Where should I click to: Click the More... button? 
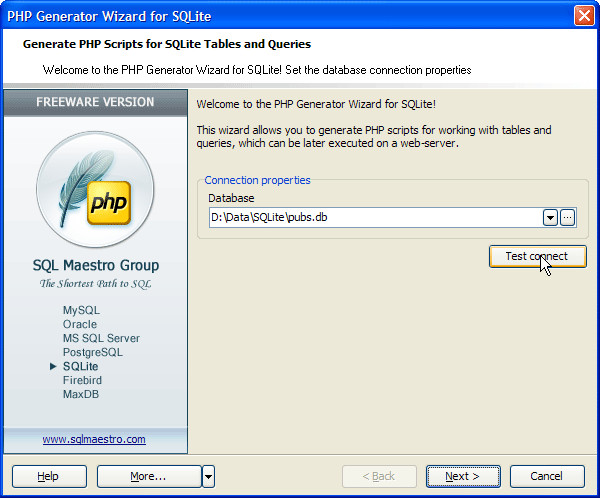coord(149,476)
